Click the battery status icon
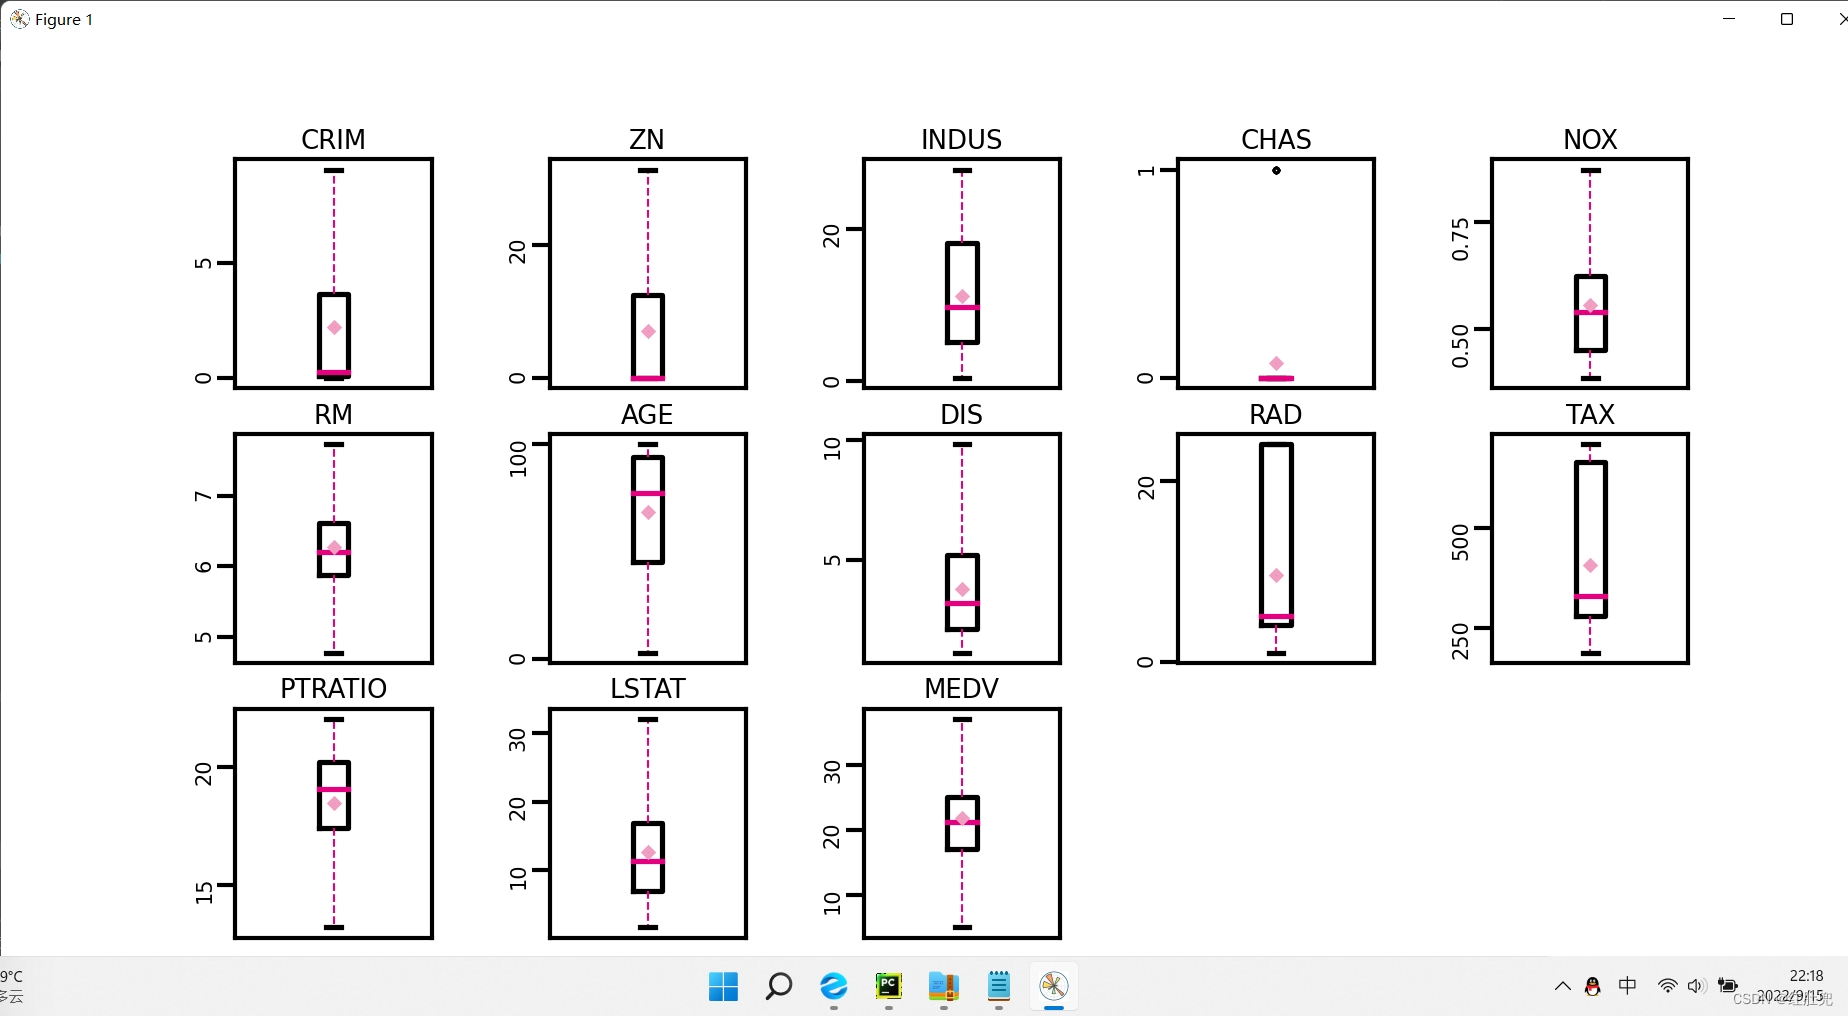 [x=1727, y=986]
